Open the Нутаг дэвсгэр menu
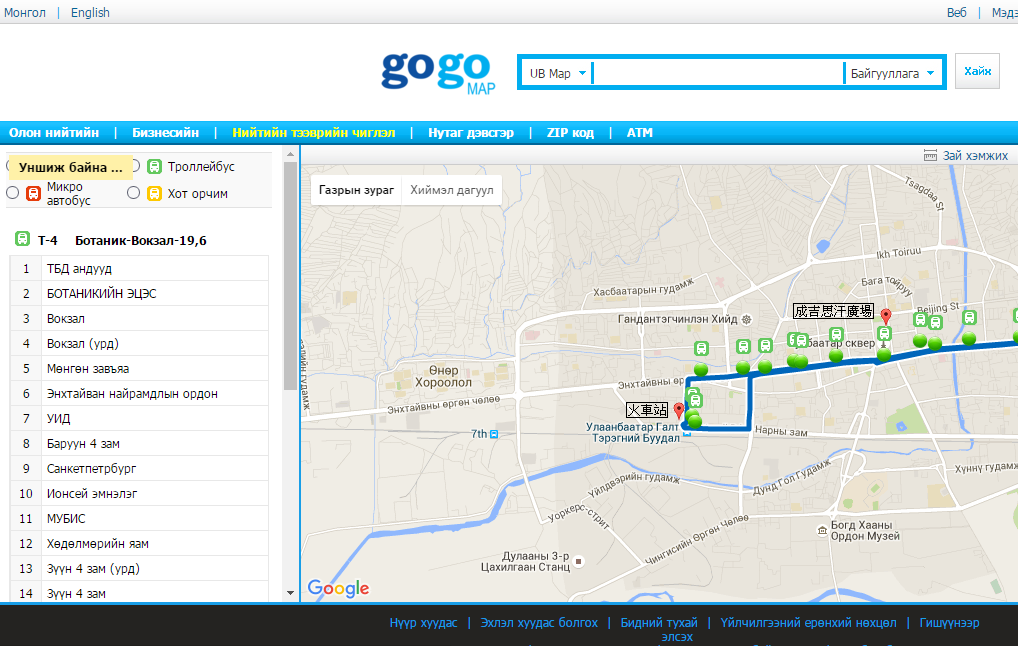Viewport: 1018px width, 646px height. click(x=471, y=132)
